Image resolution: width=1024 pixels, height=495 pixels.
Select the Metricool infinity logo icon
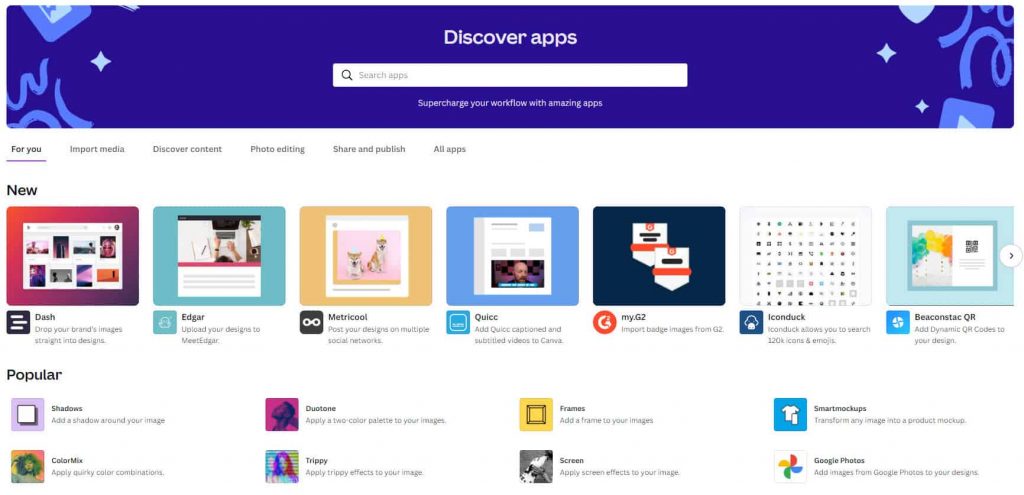tap(311, 322)
